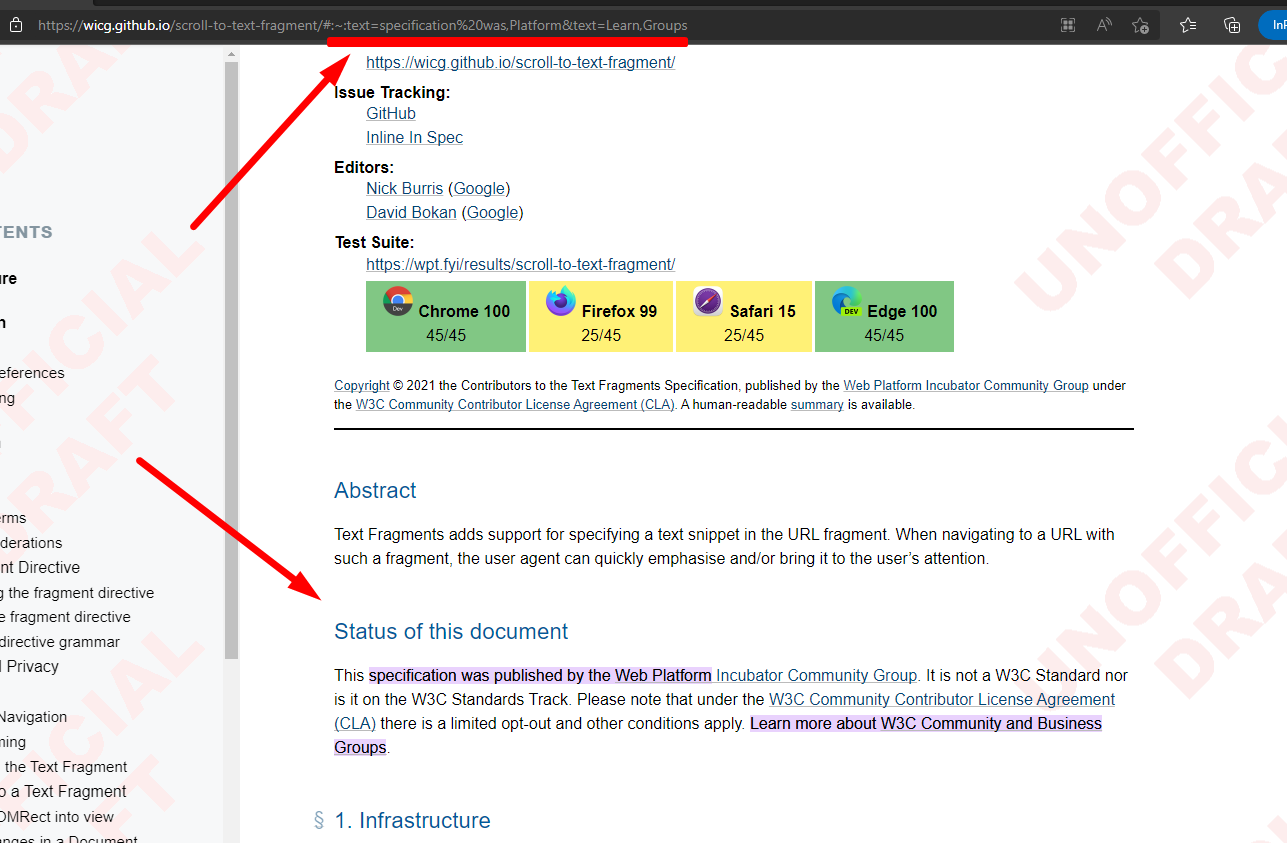Select 'directive grammar' entry in contents sidebar
1287x843 pixels.
point(60,642)
